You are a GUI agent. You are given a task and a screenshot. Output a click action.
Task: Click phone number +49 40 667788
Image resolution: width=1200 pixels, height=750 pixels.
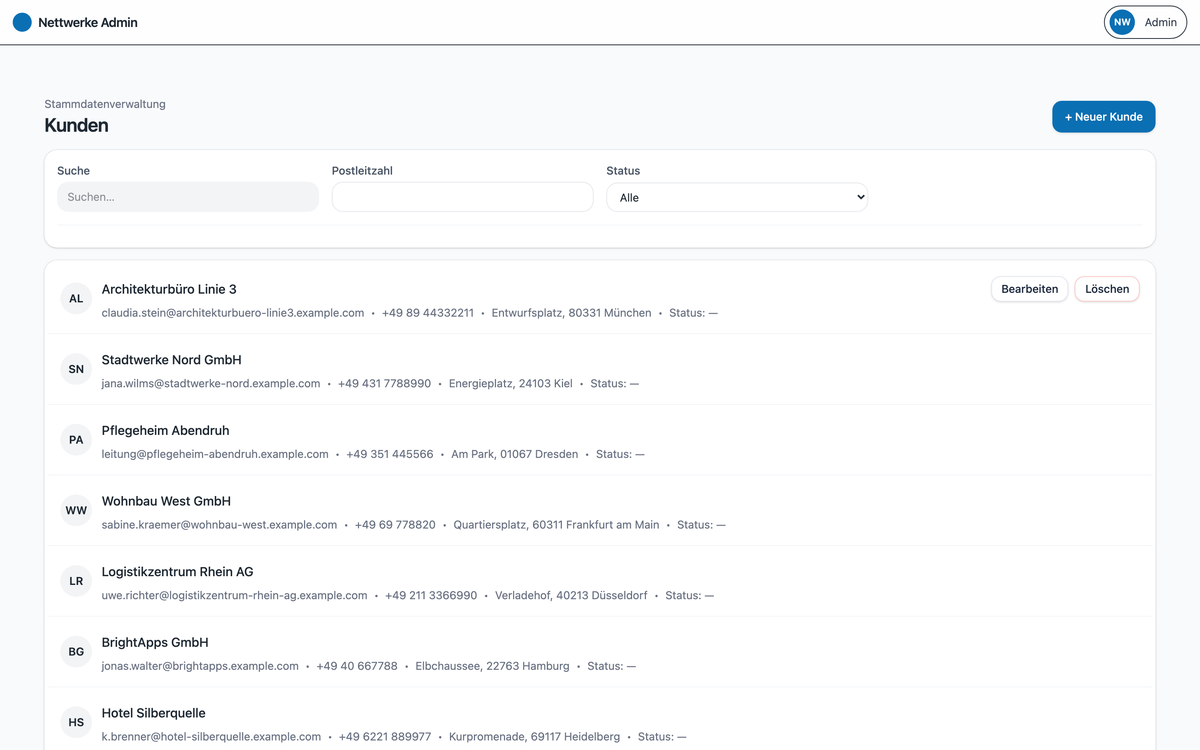pos(357,666)
